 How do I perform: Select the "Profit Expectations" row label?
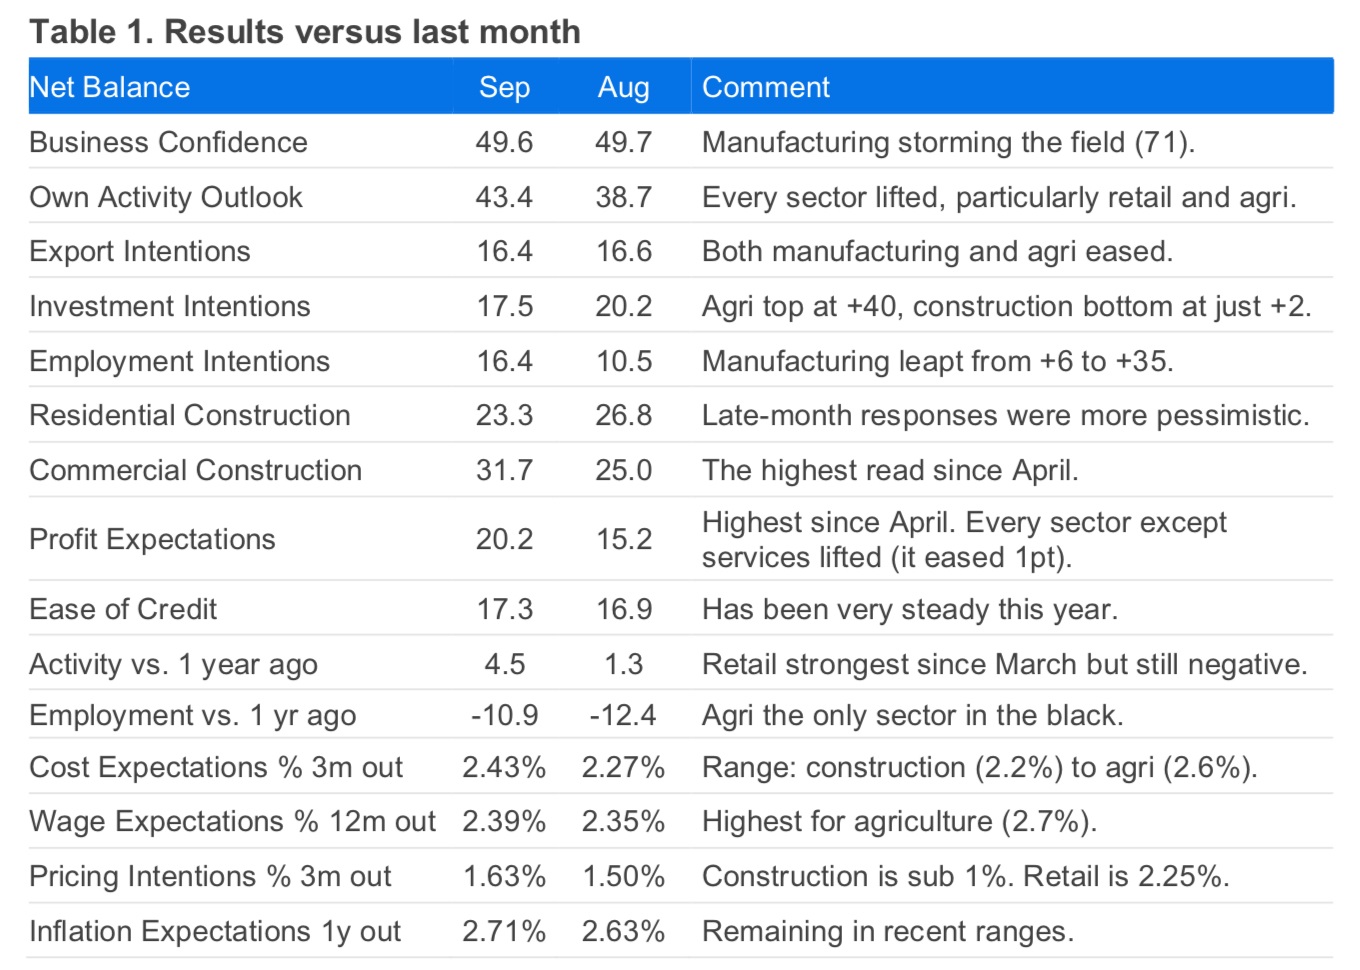152,539
